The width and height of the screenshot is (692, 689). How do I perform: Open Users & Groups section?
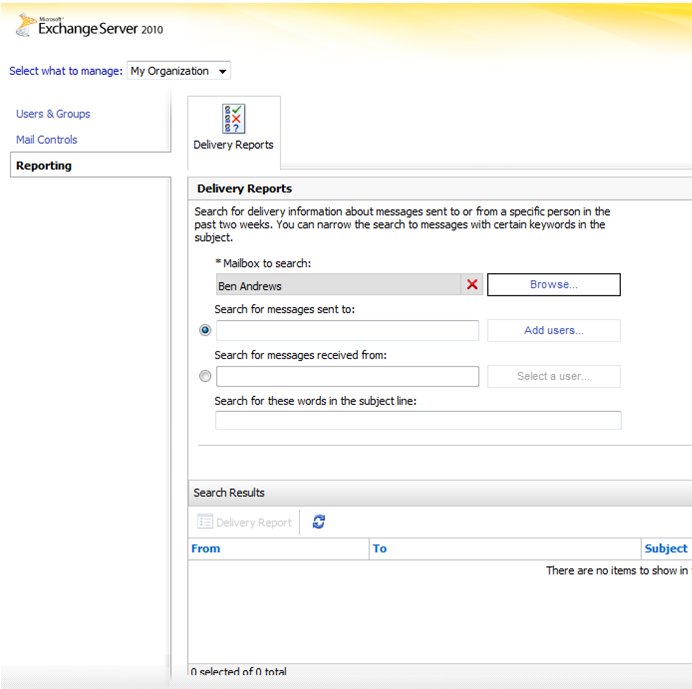53,114
